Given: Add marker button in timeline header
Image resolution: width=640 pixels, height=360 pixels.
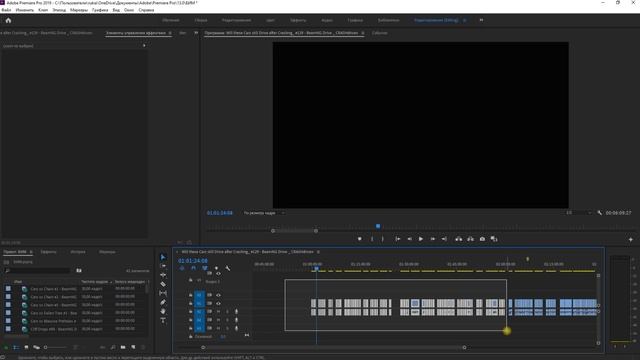Looking at the screenshot, I should click(x=216, y=268).
